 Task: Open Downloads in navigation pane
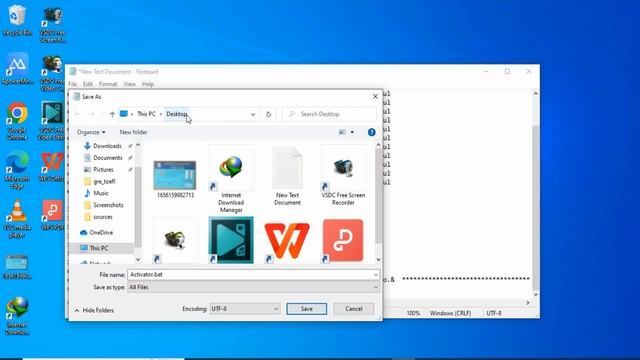point(107,146)
